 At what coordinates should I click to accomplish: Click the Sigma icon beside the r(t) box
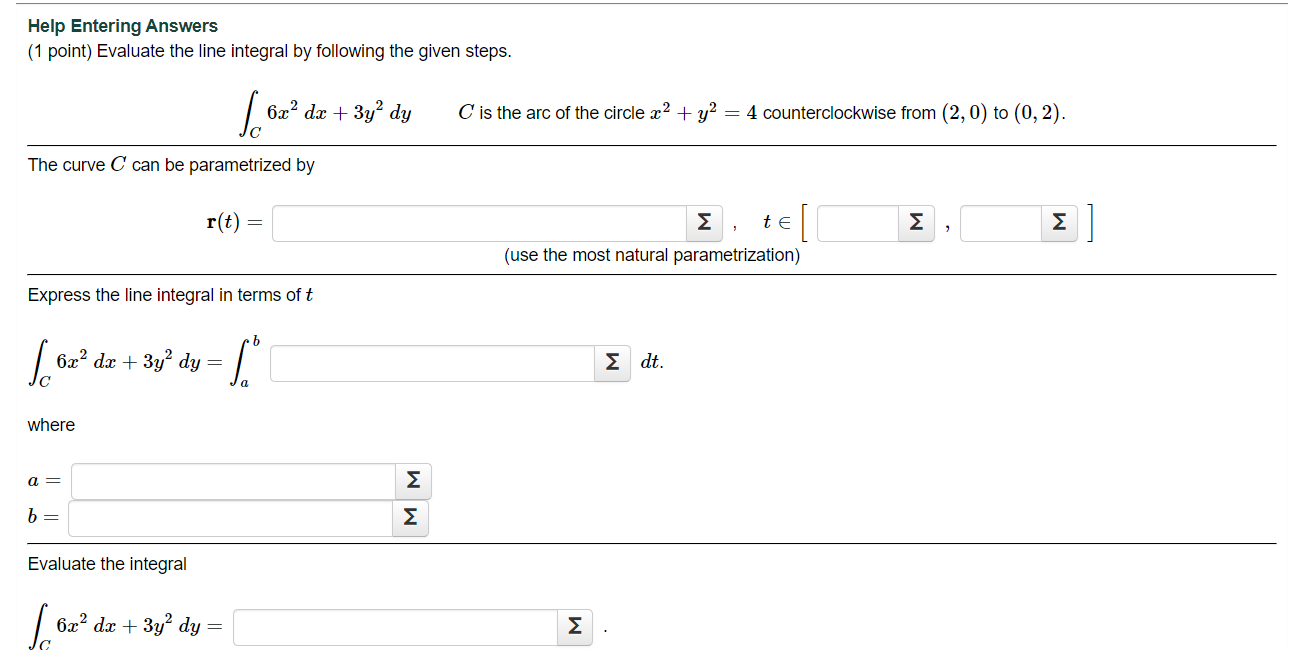tap(703, 222)
